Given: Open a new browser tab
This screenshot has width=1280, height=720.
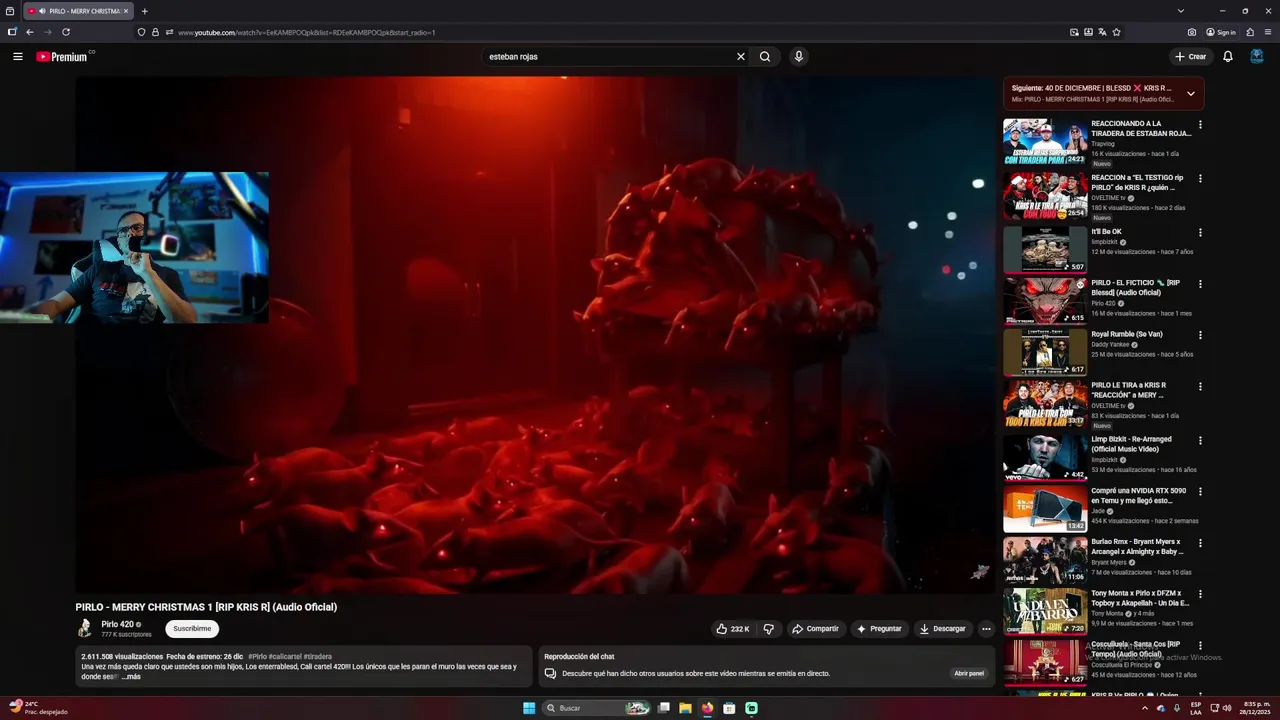Looking at the screenshot, I should tap(144, 11).
